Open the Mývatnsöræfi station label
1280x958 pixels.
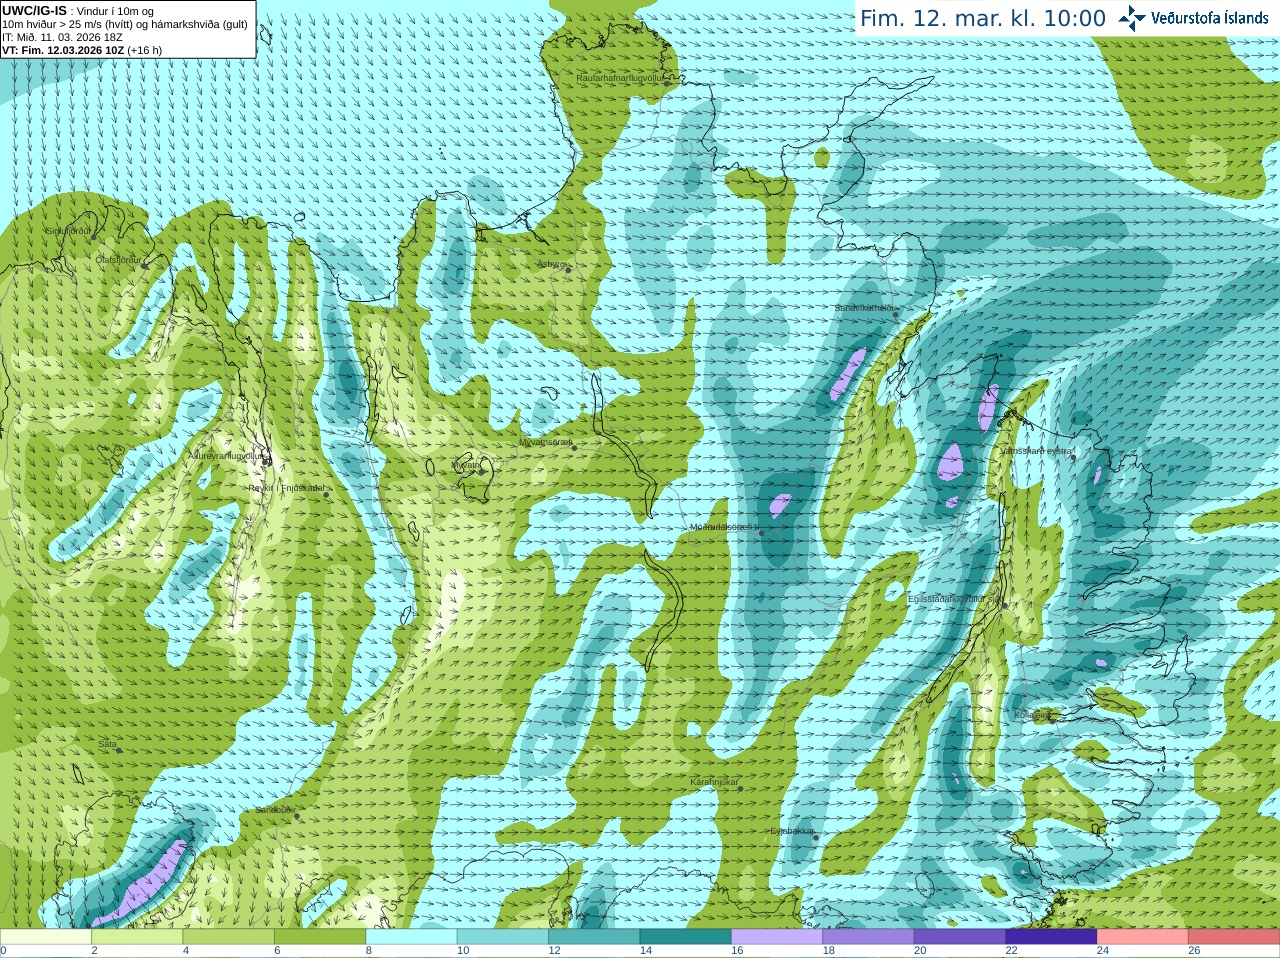click(x=545, y=441)
